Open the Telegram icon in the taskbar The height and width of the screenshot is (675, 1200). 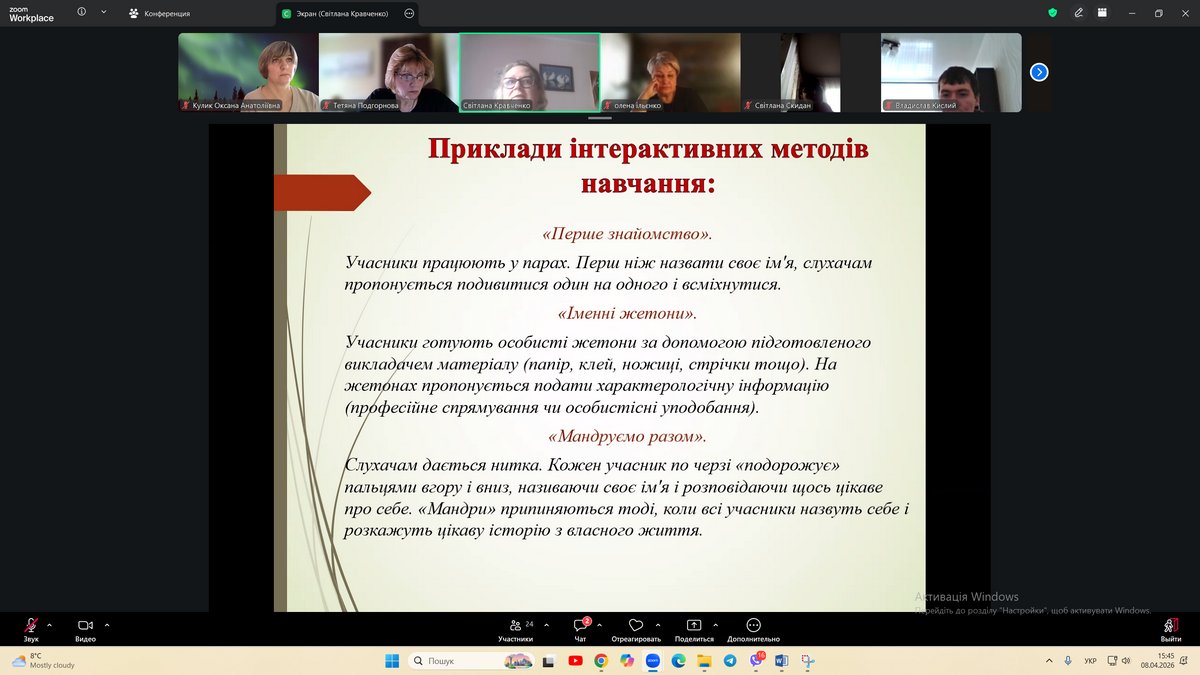(x=730, y=661)
